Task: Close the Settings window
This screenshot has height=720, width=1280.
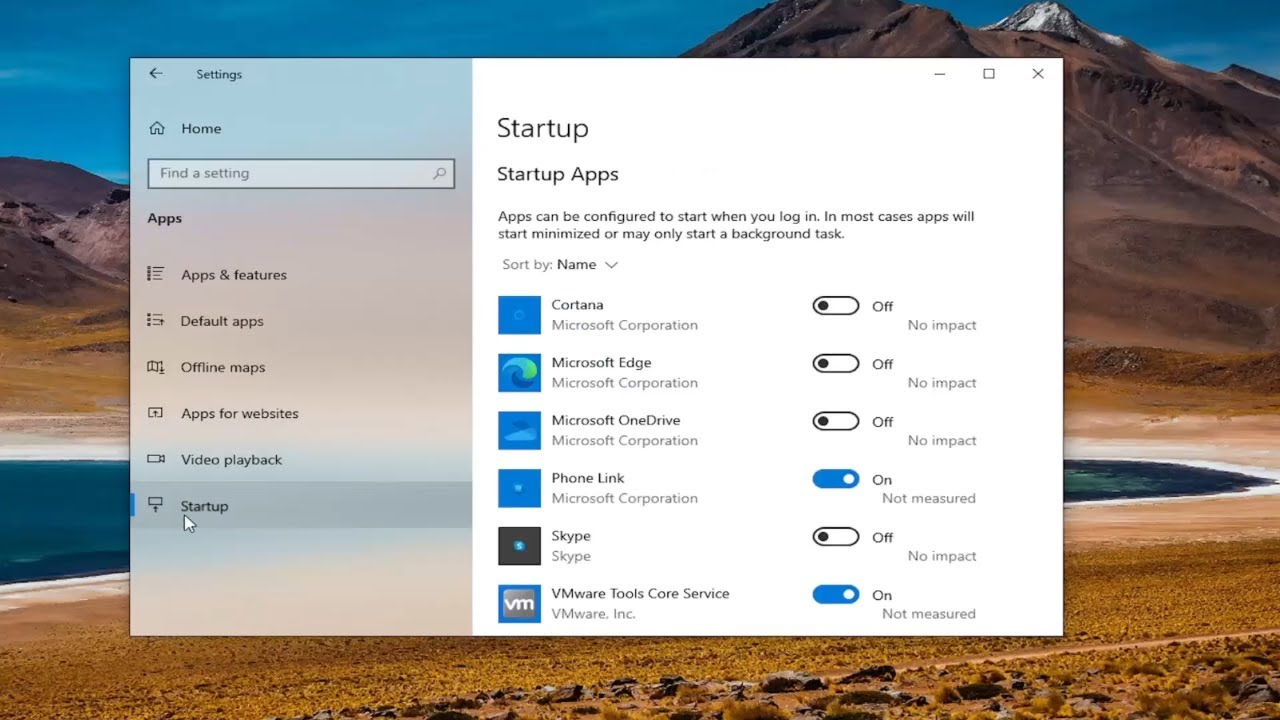Action: coord(1038,74)
